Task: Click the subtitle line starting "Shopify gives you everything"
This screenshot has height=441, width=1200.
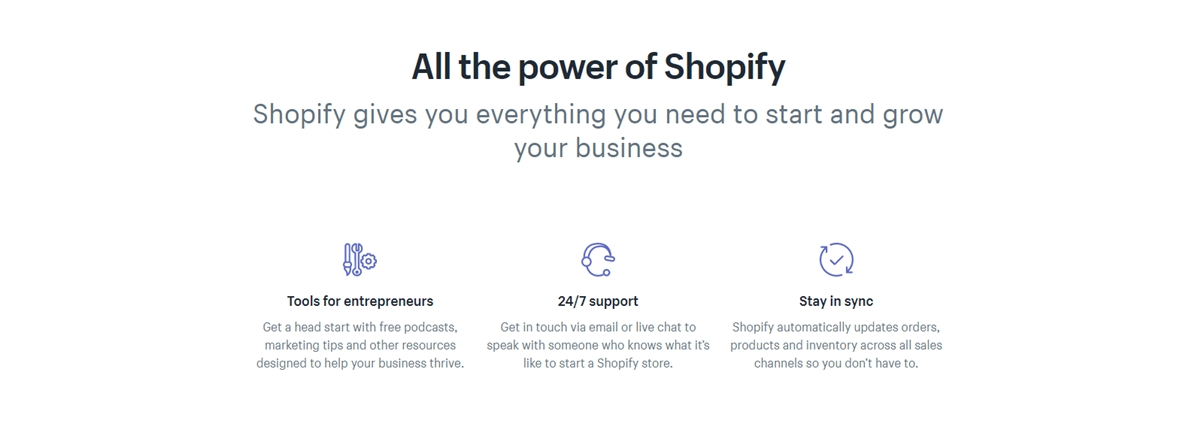Action: coord(598,114)
